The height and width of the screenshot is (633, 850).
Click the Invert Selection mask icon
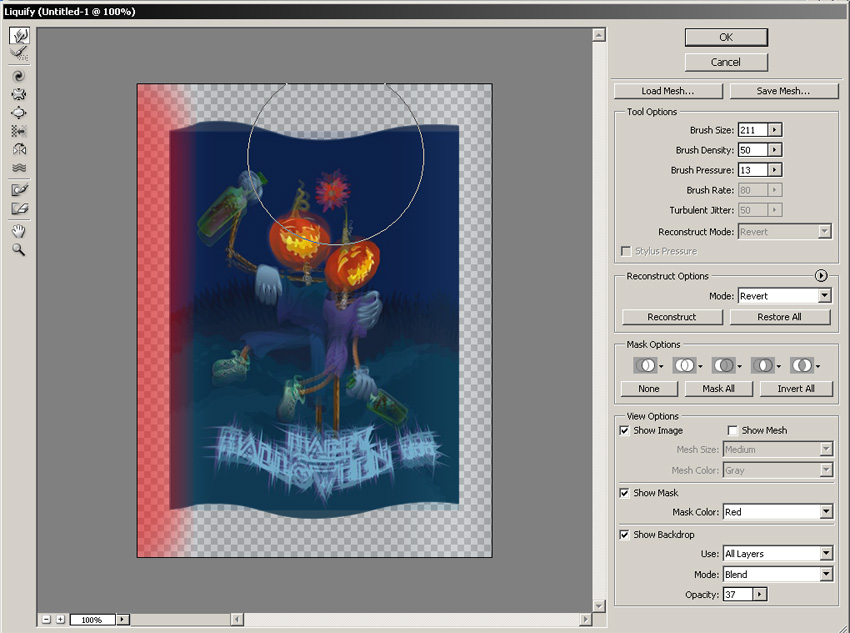[x=804, y=365]
